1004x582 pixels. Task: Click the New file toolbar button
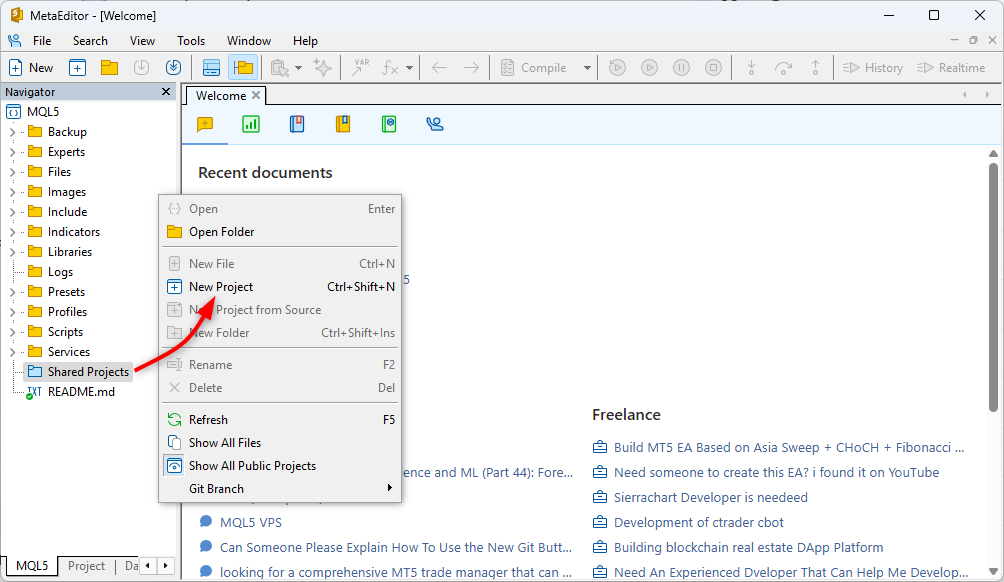(x=31, y=68)
